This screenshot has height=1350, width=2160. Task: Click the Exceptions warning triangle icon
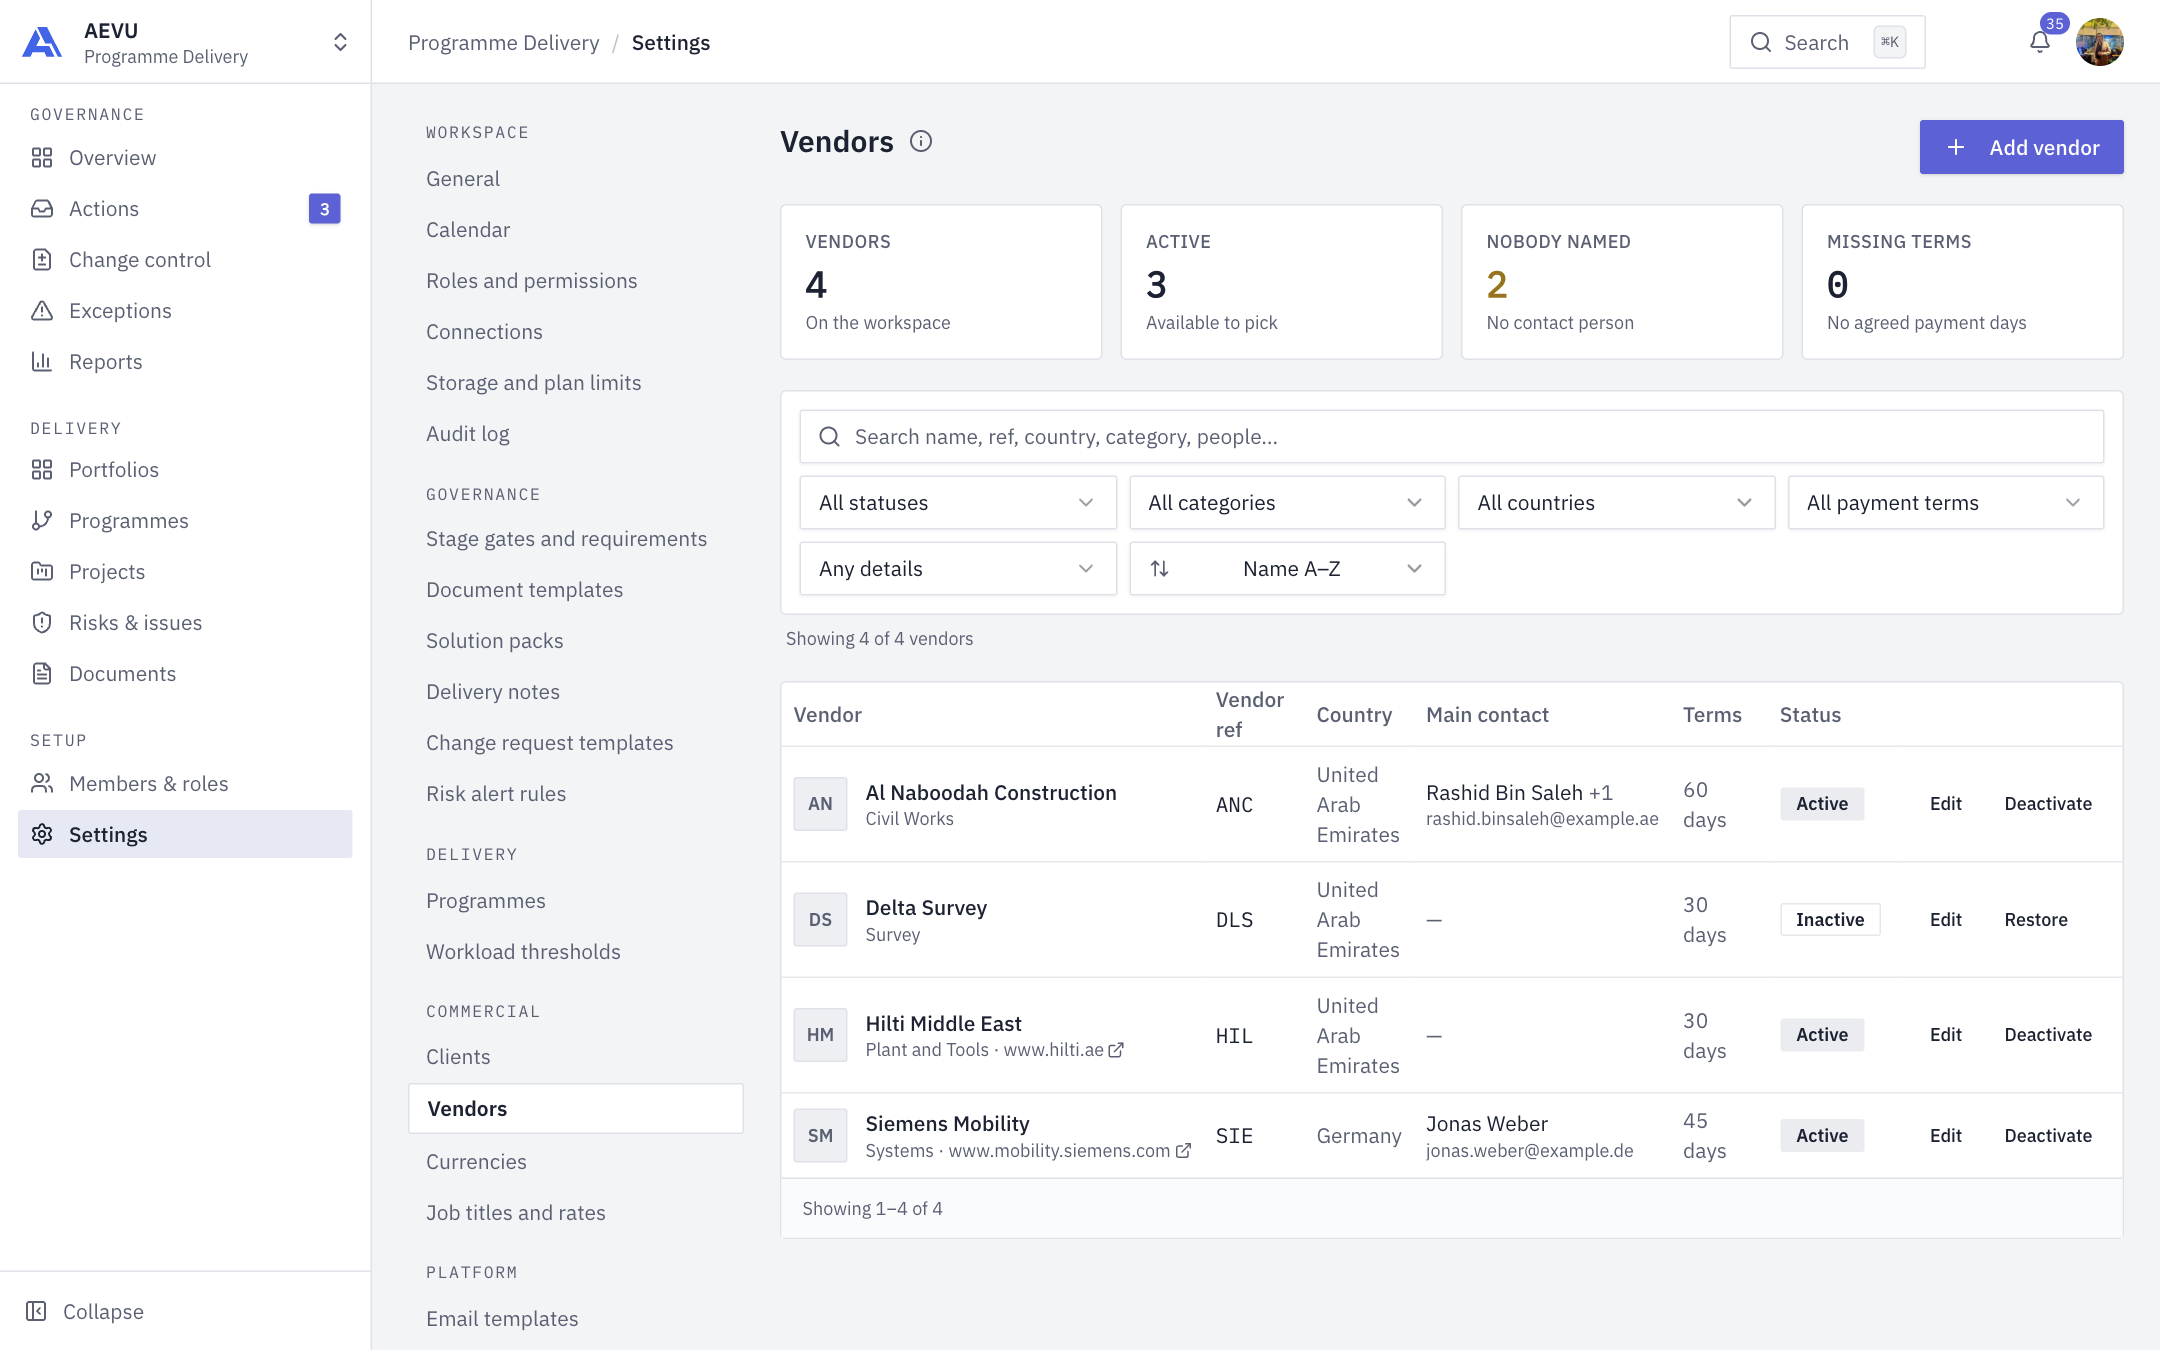tap(42, 311)
